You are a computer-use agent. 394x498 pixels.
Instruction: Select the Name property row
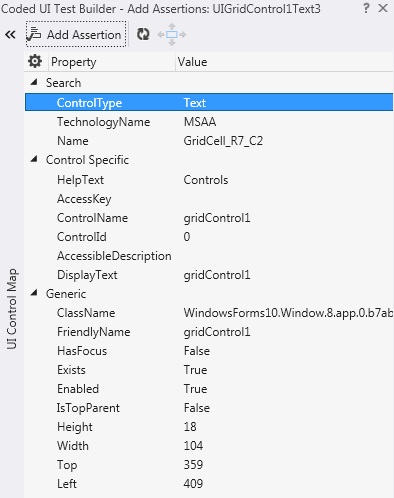point(209,141)
